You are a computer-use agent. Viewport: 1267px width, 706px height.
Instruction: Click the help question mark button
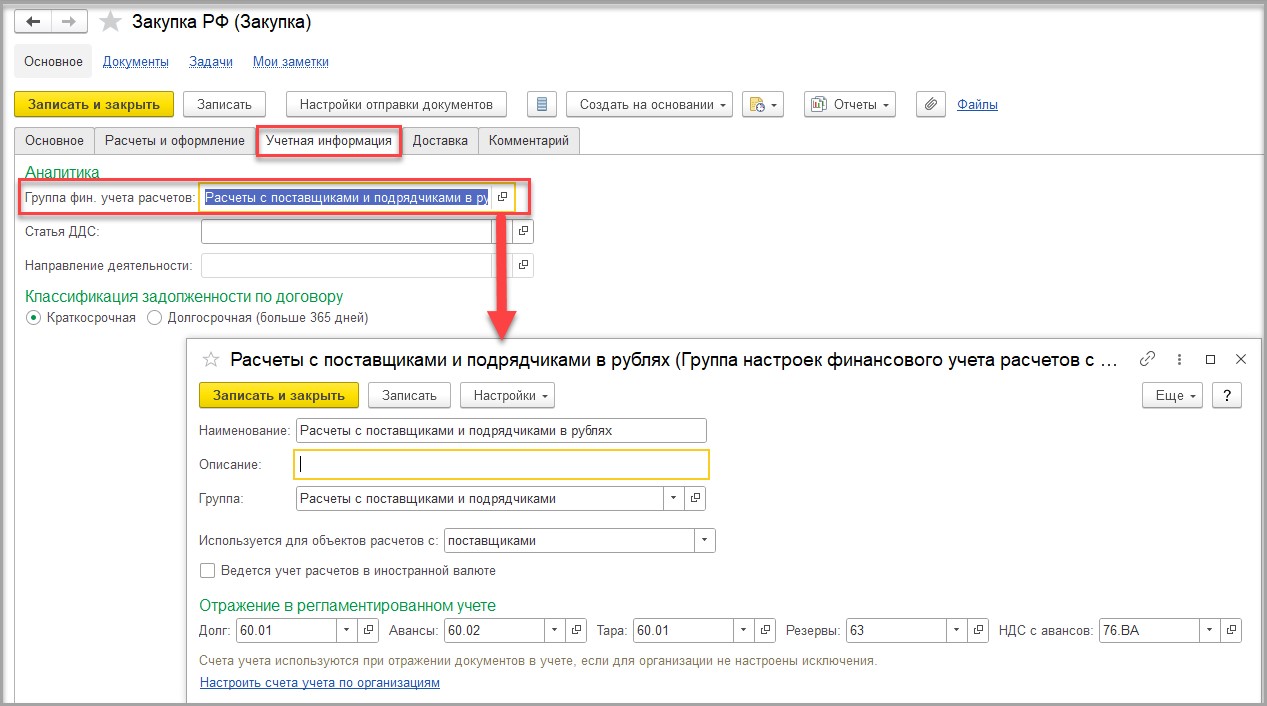(1227, 395)
